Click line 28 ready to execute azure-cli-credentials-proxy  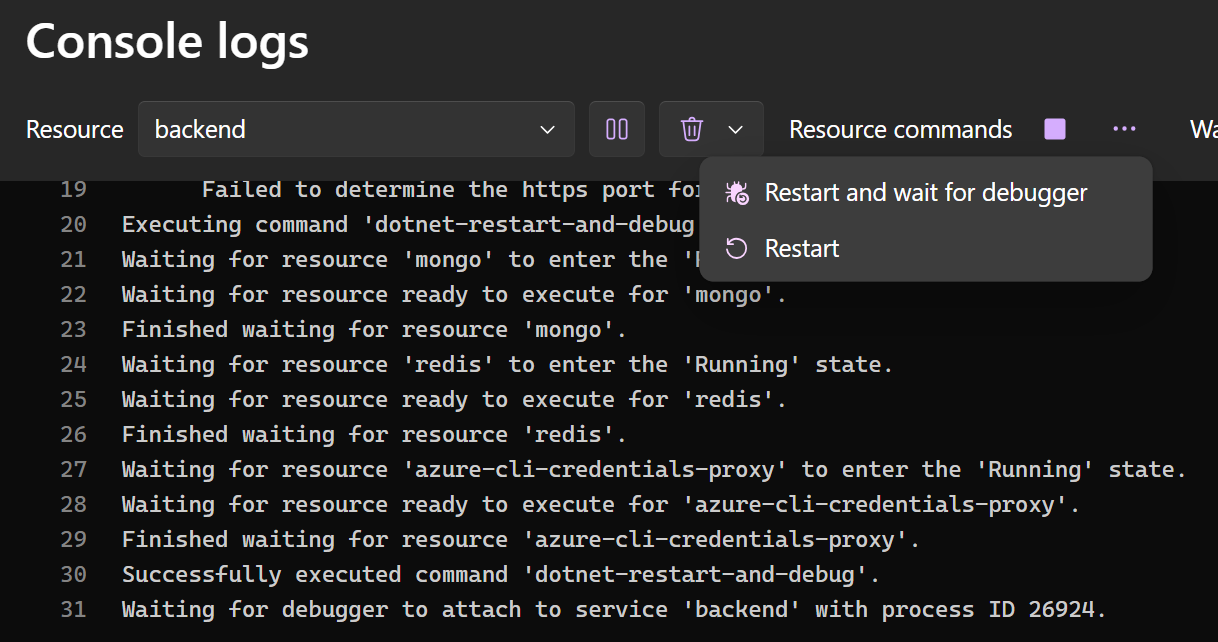pos(601,504)
